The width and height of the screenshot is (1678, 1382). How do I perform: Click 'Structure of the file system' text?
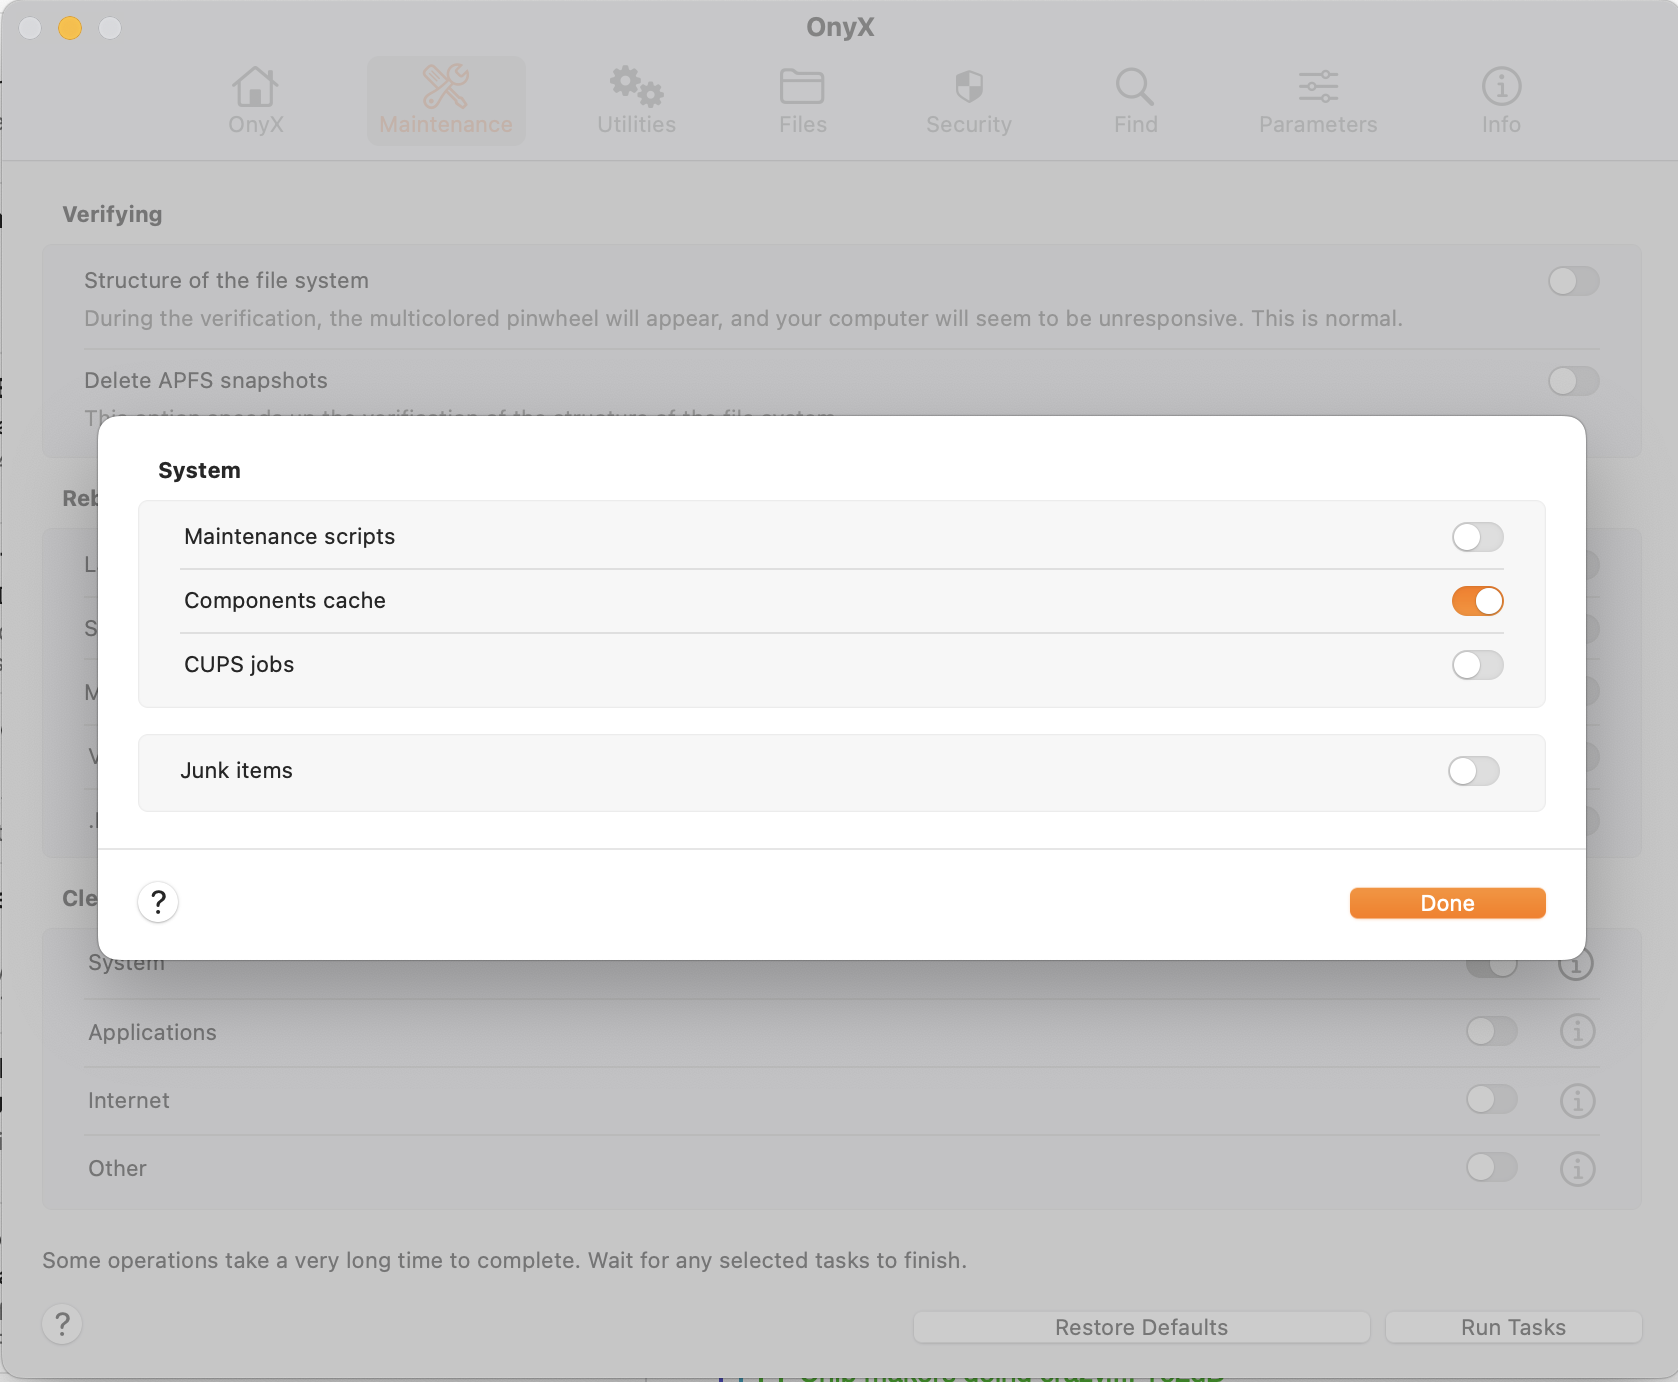click(x=226, y=281)
